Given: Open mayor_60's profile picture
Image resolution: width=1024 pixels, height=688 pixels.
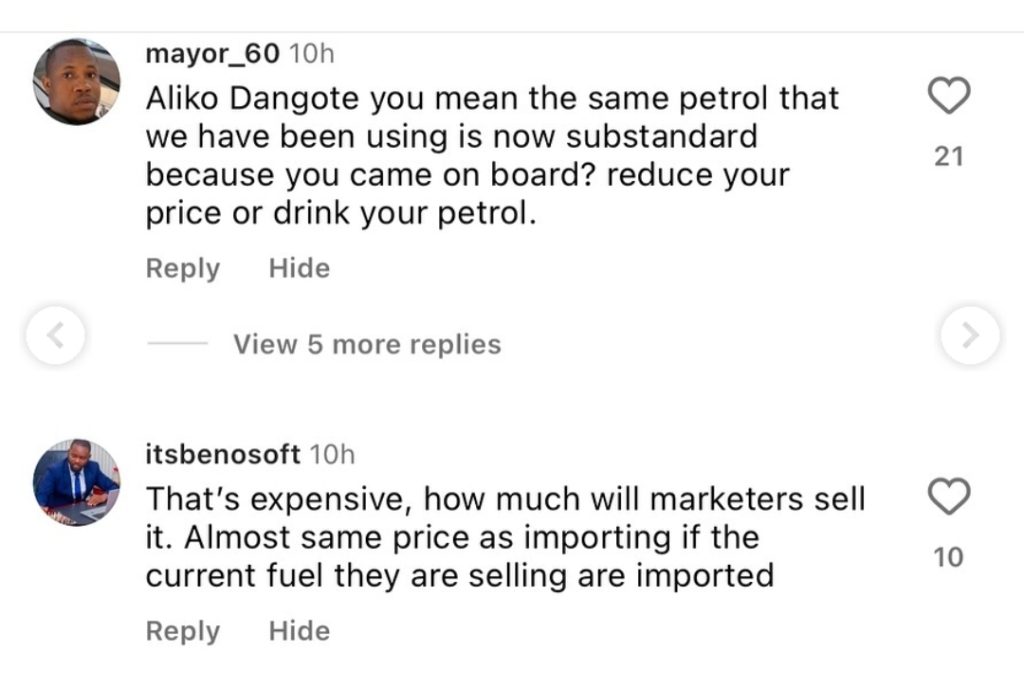Looking at the screenshot, I should (76, 81).
